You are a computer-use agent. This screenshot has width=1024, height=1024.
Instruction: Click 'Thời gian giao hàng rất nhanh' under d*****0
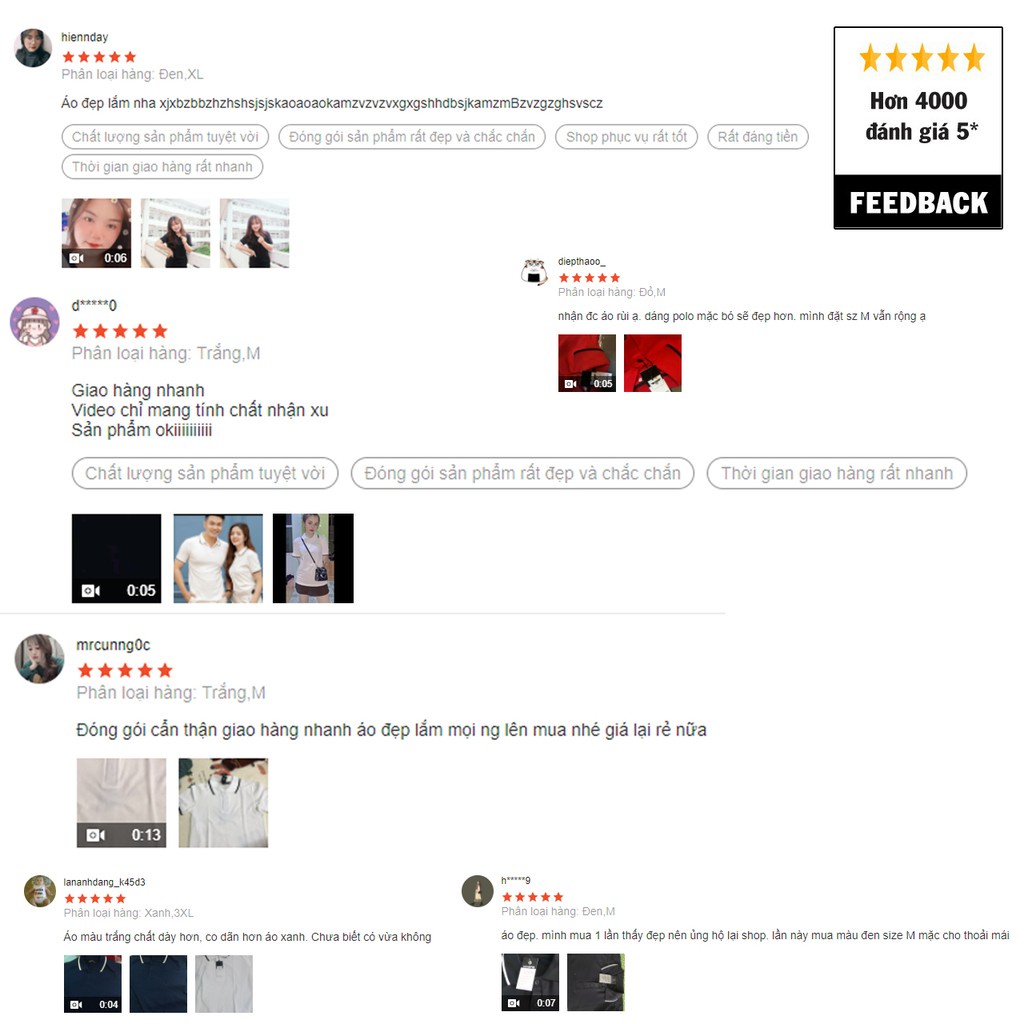(837, 473)
